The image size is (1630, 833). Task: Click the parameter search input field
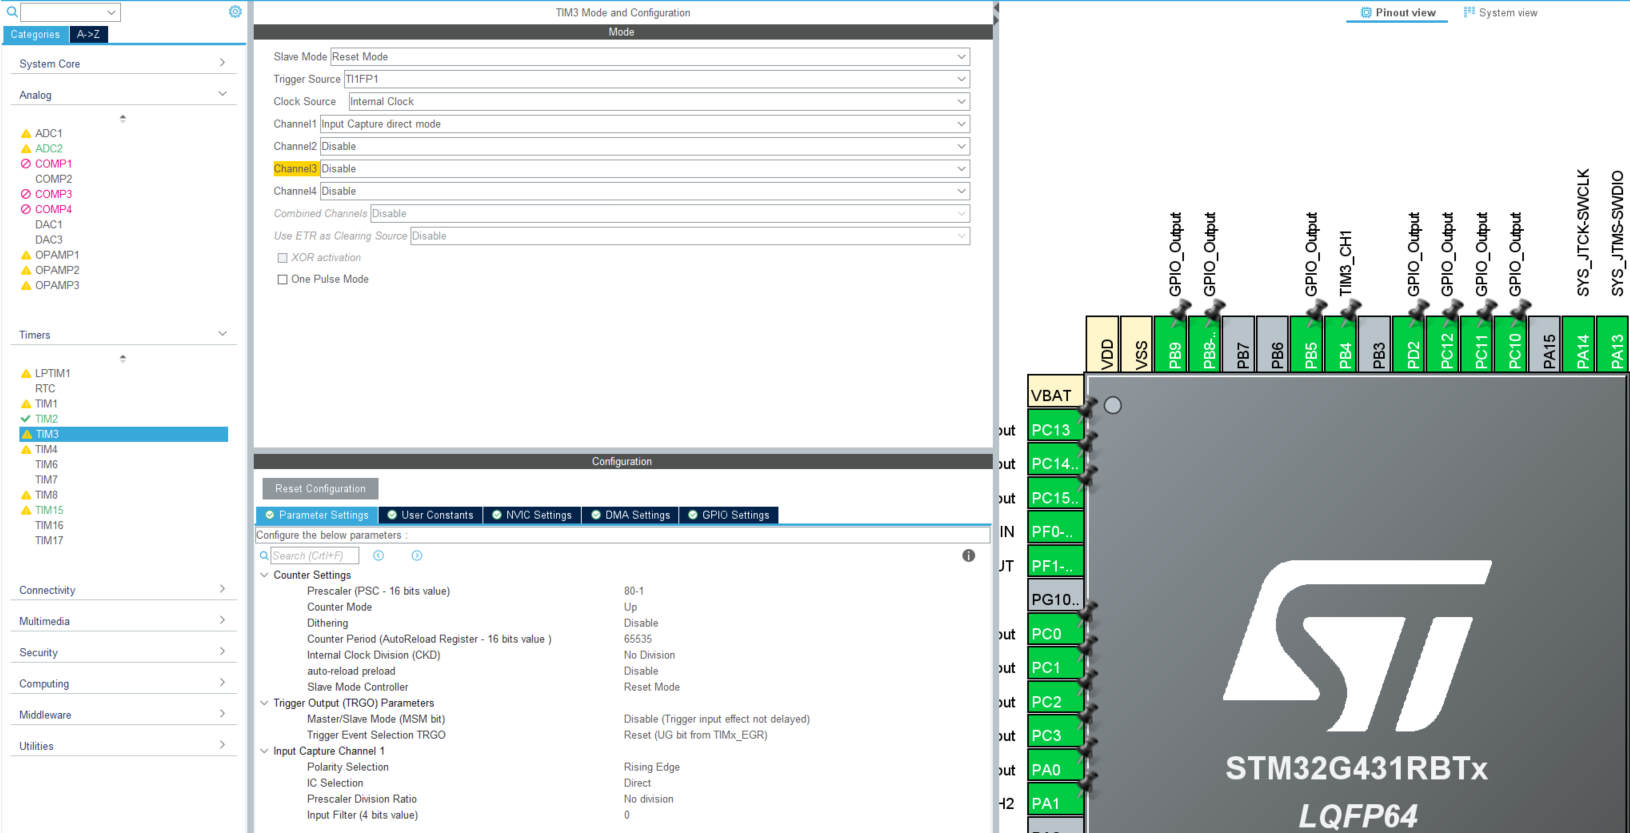pyautogui.click(x=315, y=556)
